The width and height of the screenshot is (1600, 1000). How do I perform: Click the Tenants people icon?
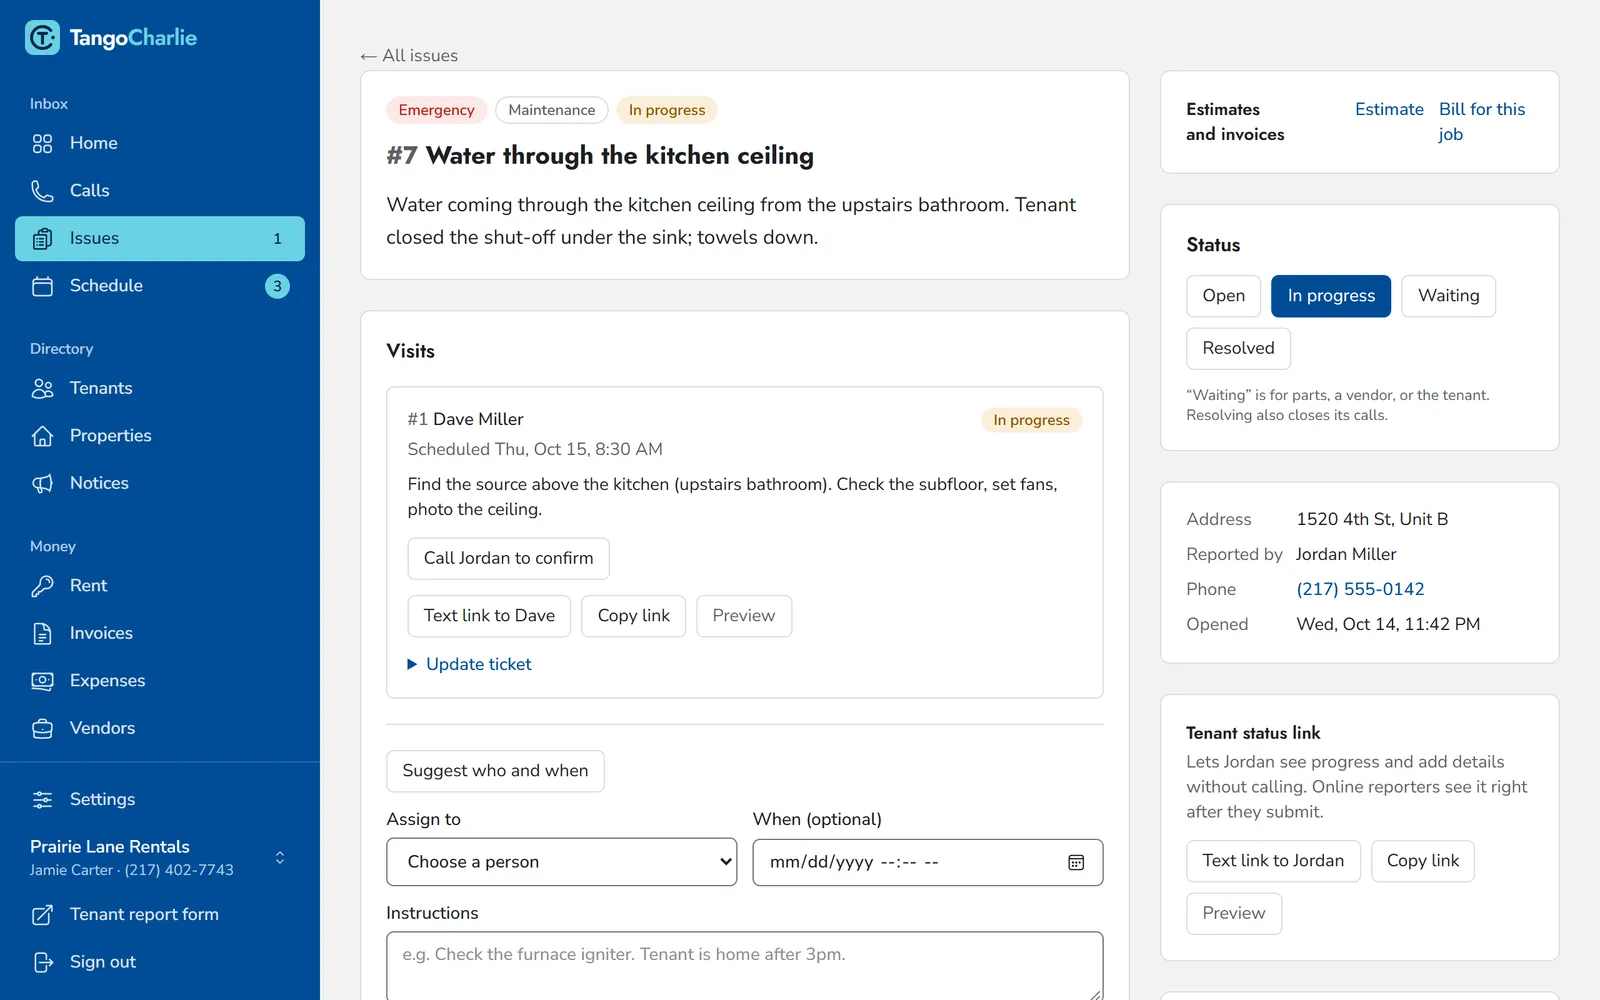[x=42, y=389]
